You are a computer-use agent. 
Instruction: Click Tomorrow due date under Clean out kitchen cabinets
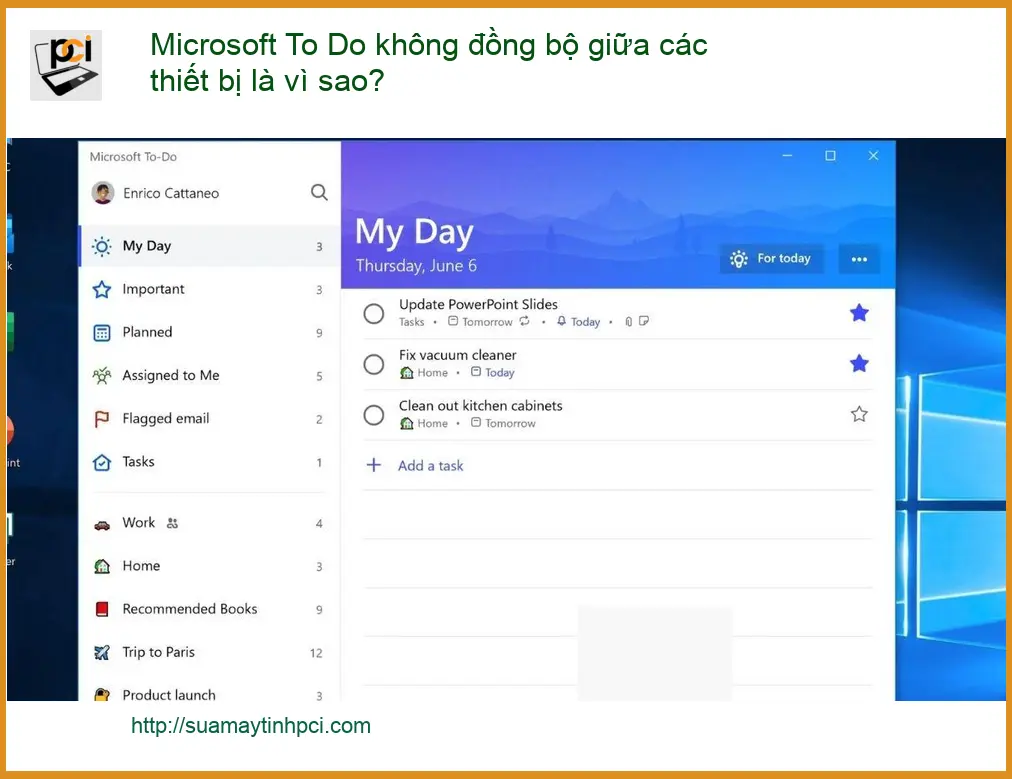503,423
